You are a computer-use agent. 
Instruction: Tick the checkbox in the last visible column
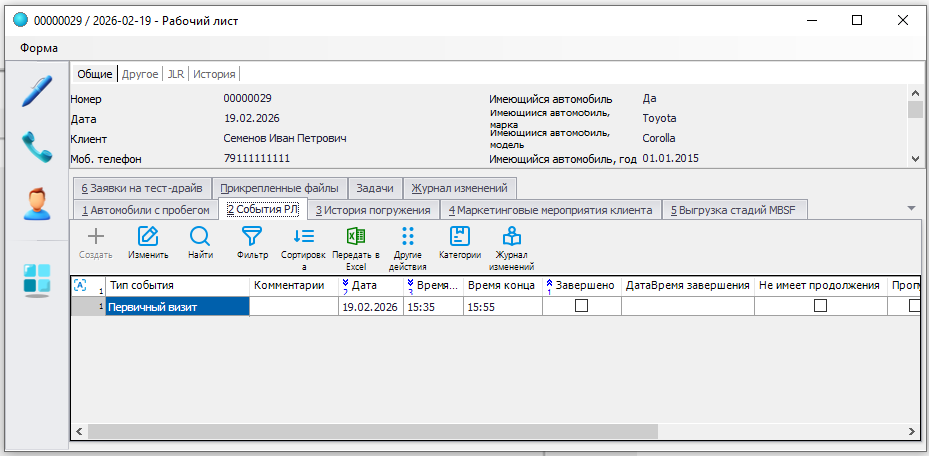pos(914,307)
